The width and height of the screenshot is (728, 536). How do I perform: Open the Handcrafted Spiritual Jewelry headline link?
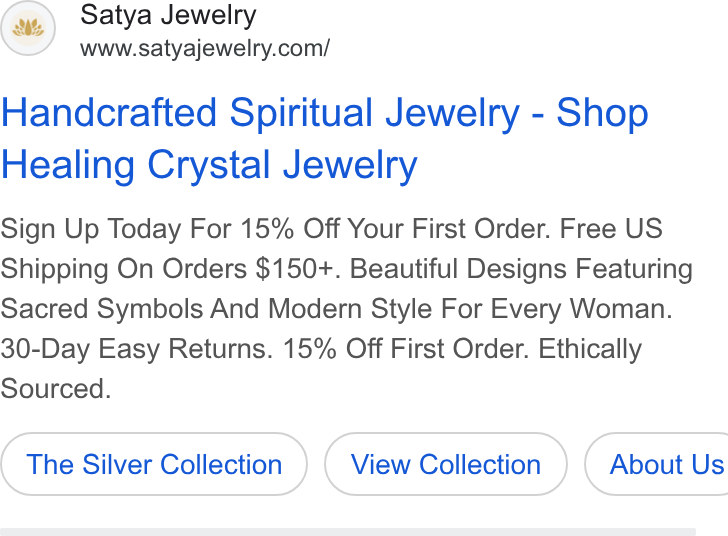pyautogui.click(x=325, y=138)
